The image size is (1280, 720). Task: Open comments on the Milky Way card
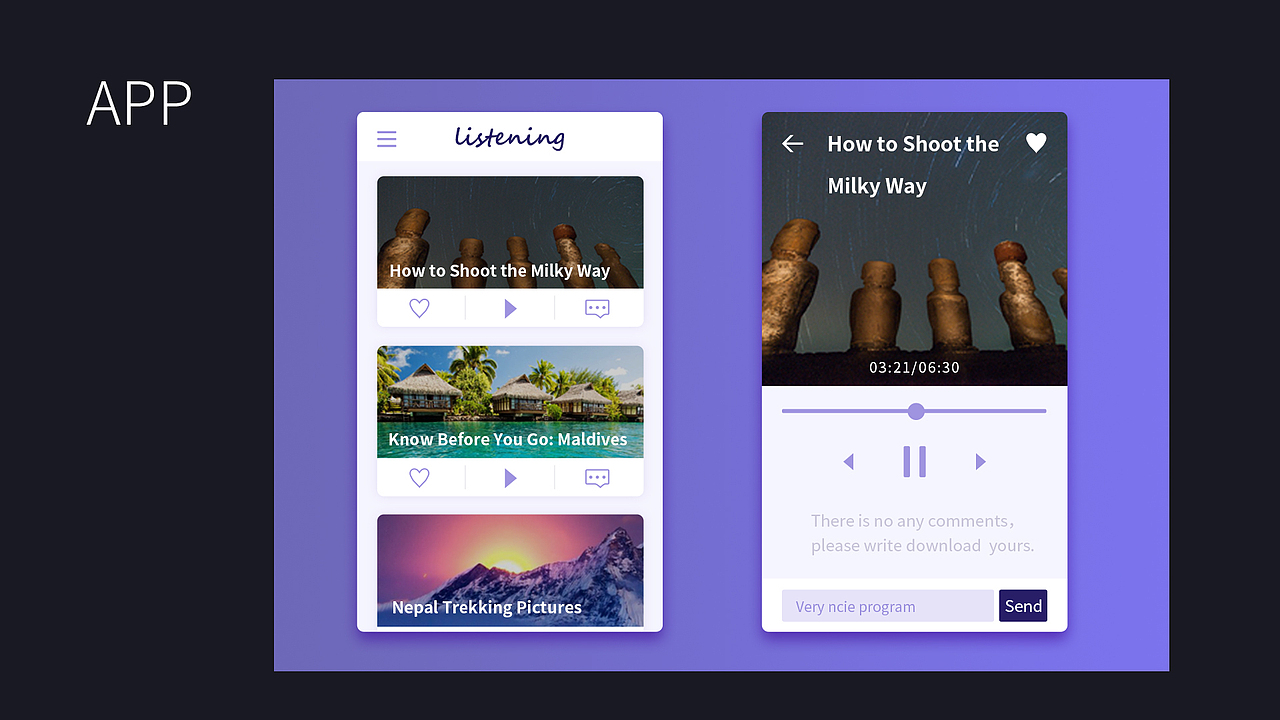(x=597, y=308)
